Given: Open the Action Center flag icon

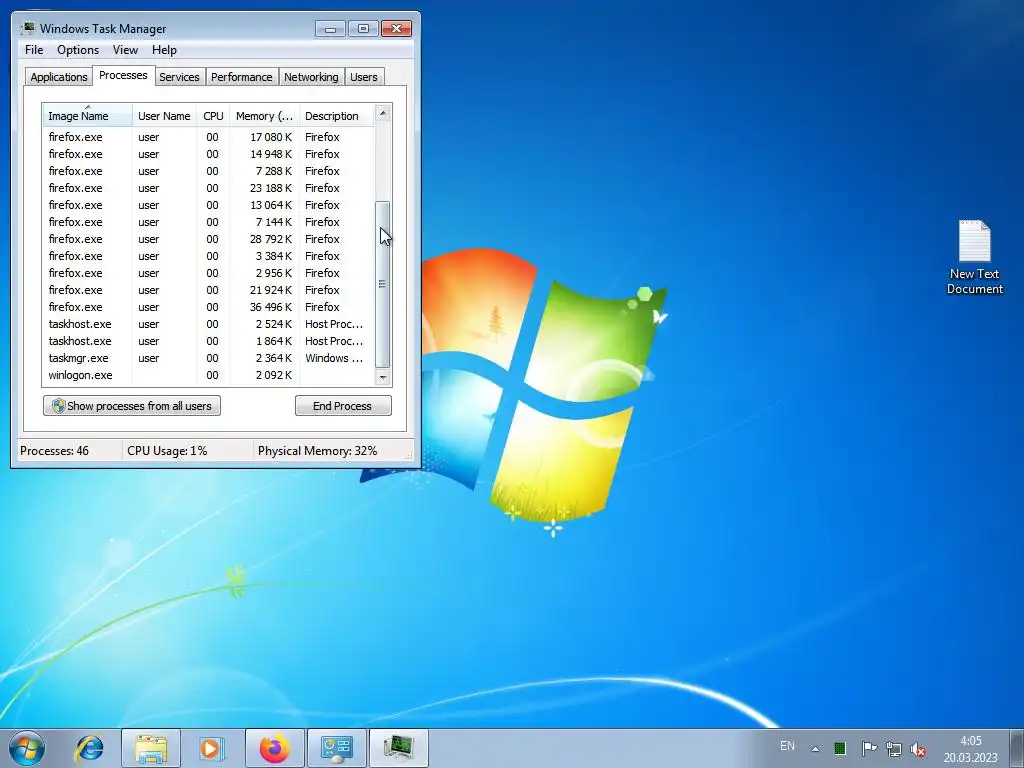Looking at the screenshot, I should point(869,748).
